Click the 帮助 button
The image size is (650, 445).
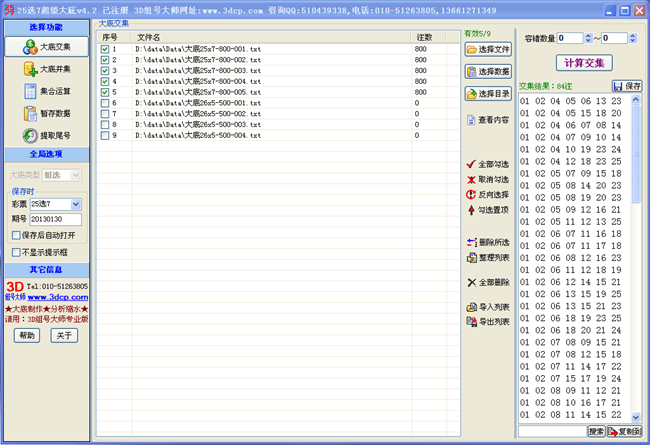[x=27, y=335]
